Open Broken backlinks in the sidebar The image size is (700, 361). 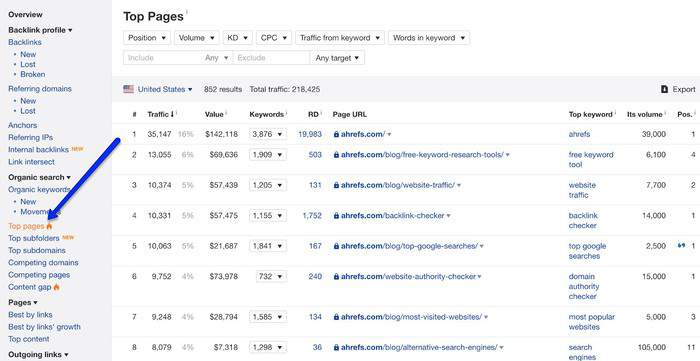33,75
